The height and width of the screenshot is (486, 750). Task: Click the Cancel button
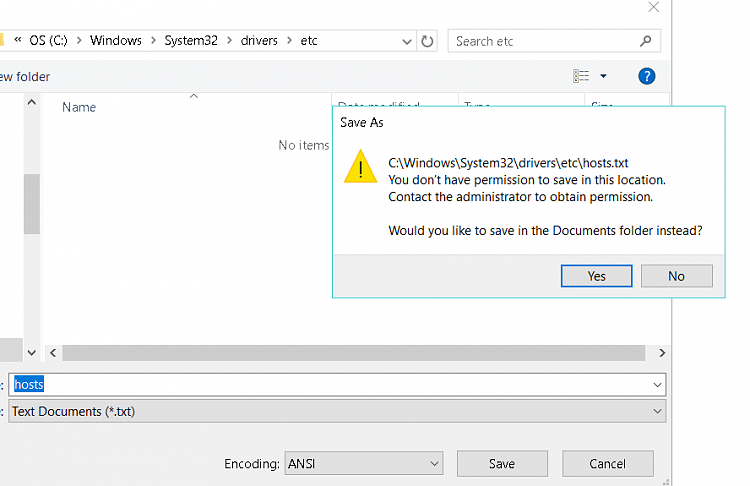[x=607, y=464]
